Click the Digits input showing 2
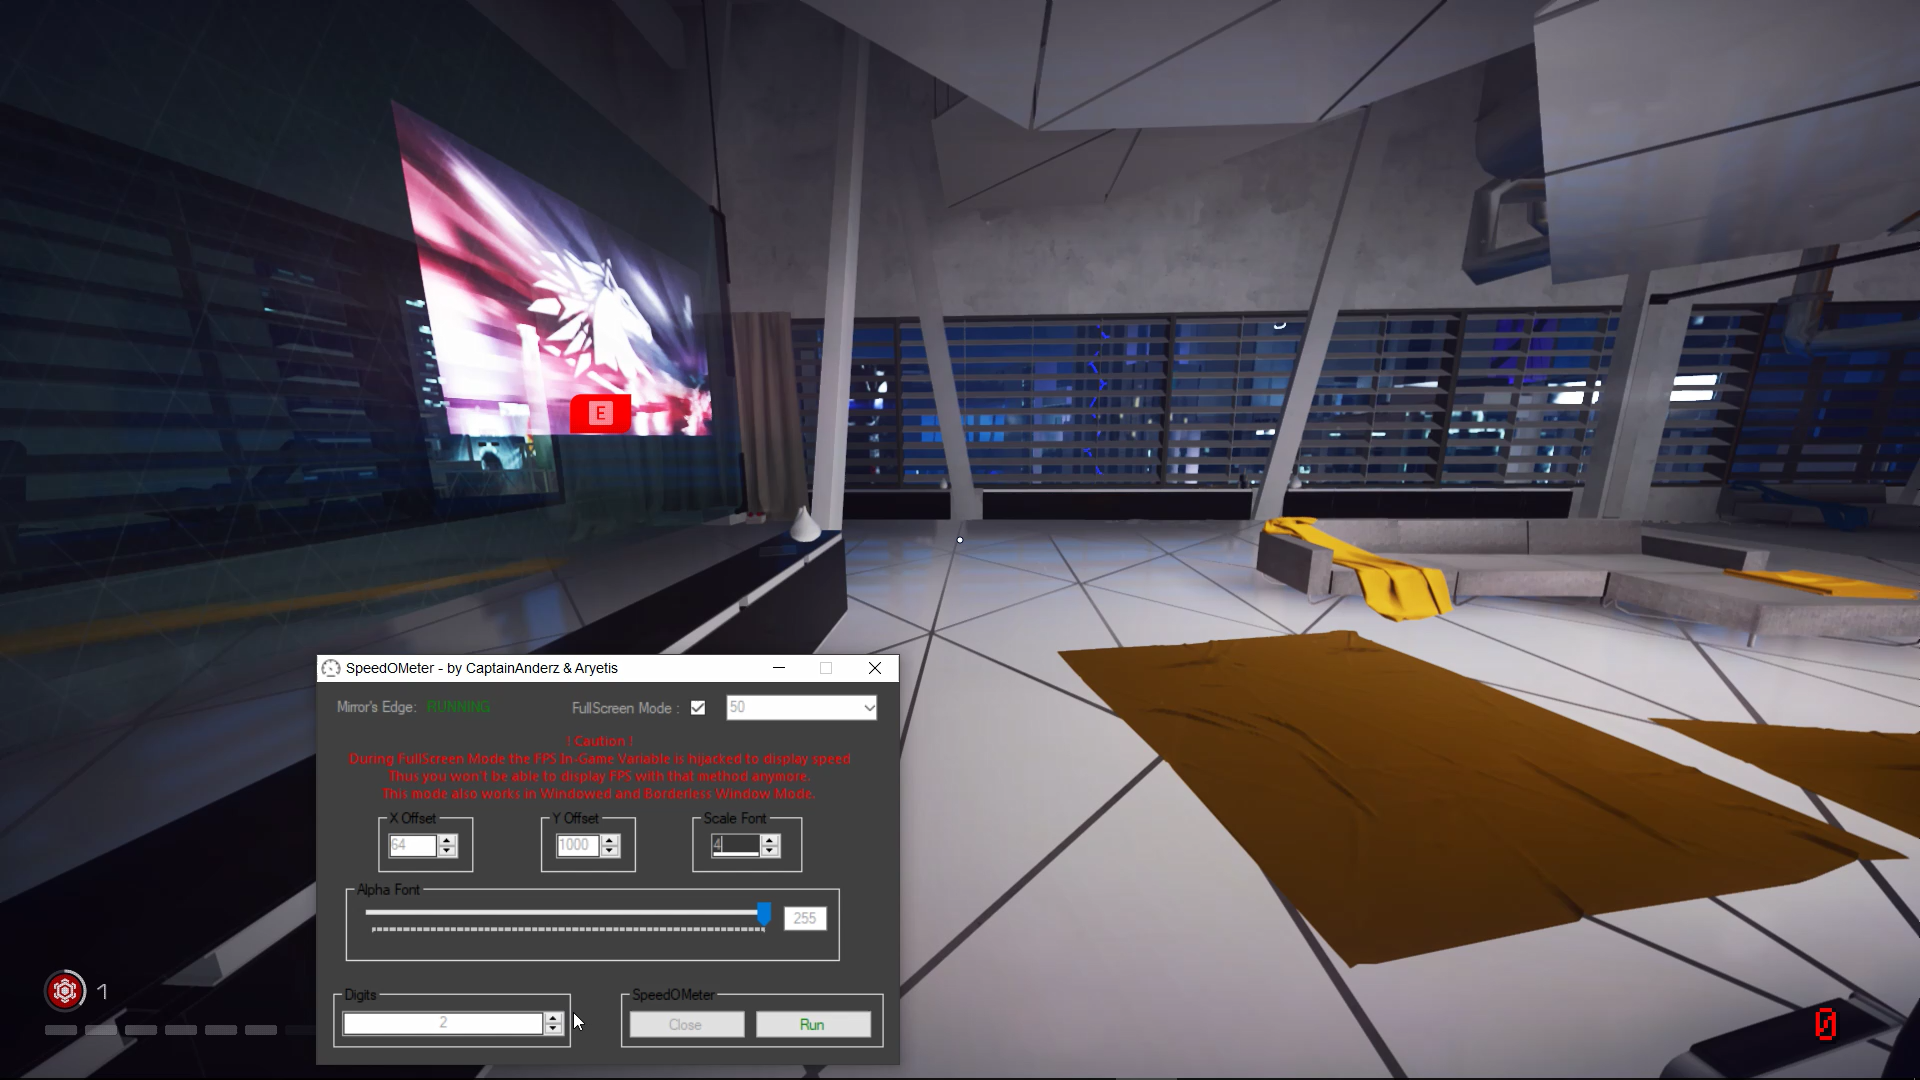The height and width of the screenshot is (1080, 1920). tap(443, 1022)
